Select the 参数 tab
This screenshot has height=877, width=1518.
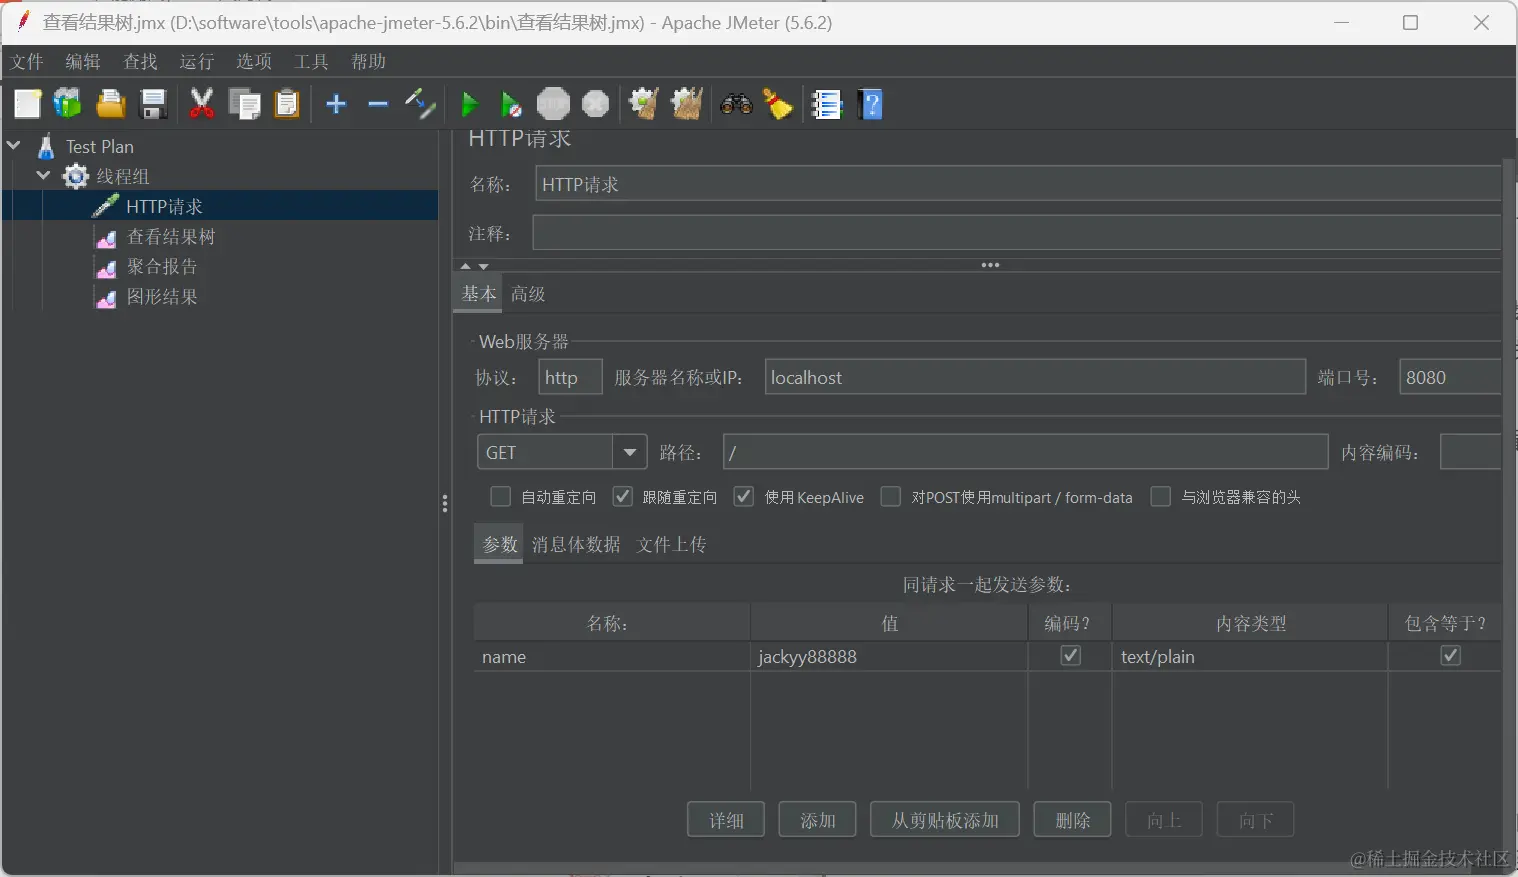click(499, 545)
